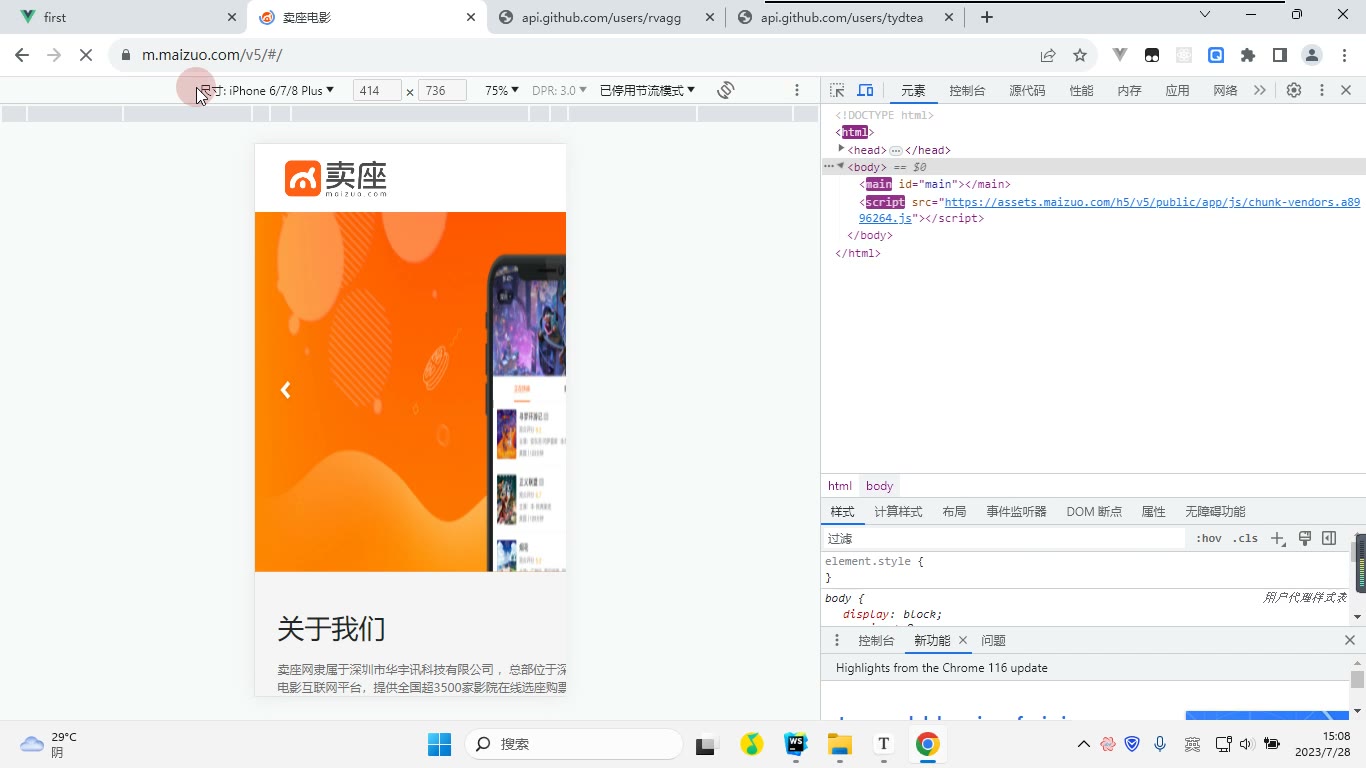
Task: Click the address bar URL
Action: tap(212, 55)
